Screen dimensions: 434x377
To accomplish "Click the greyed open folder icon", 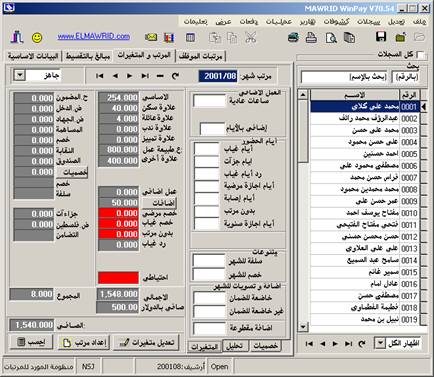I will (x=419, y=37).
